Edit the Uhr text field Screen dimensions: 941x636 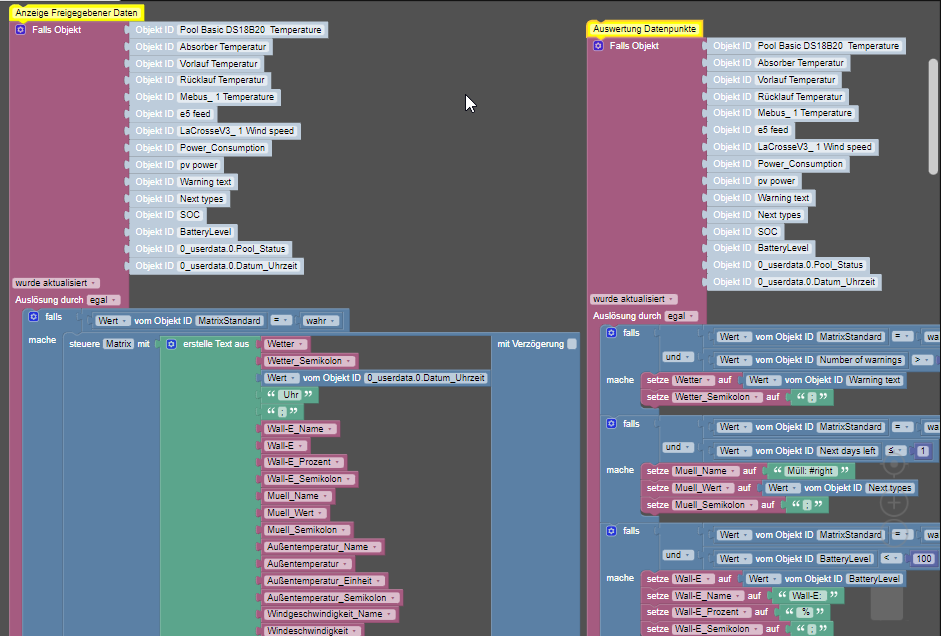pos(291,395)
